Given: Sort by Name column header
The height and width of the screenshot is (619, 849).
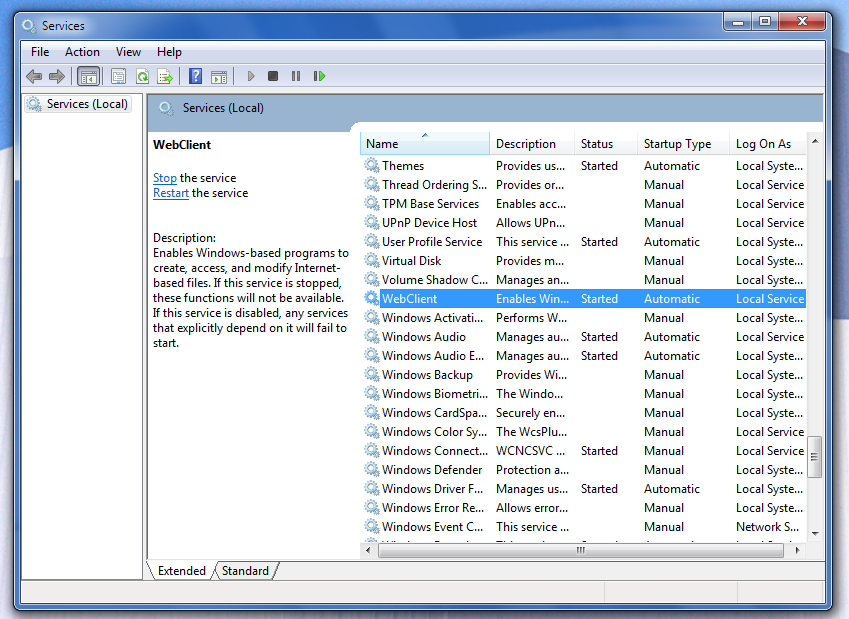Looking at the screenshot, I should coord(424,144).
